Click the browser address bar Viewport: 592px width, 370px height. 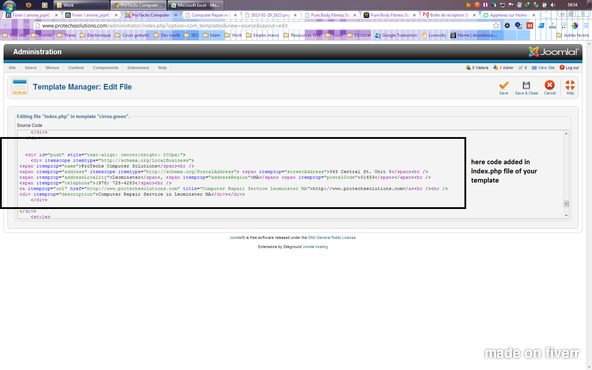click(x=264, y=26)
